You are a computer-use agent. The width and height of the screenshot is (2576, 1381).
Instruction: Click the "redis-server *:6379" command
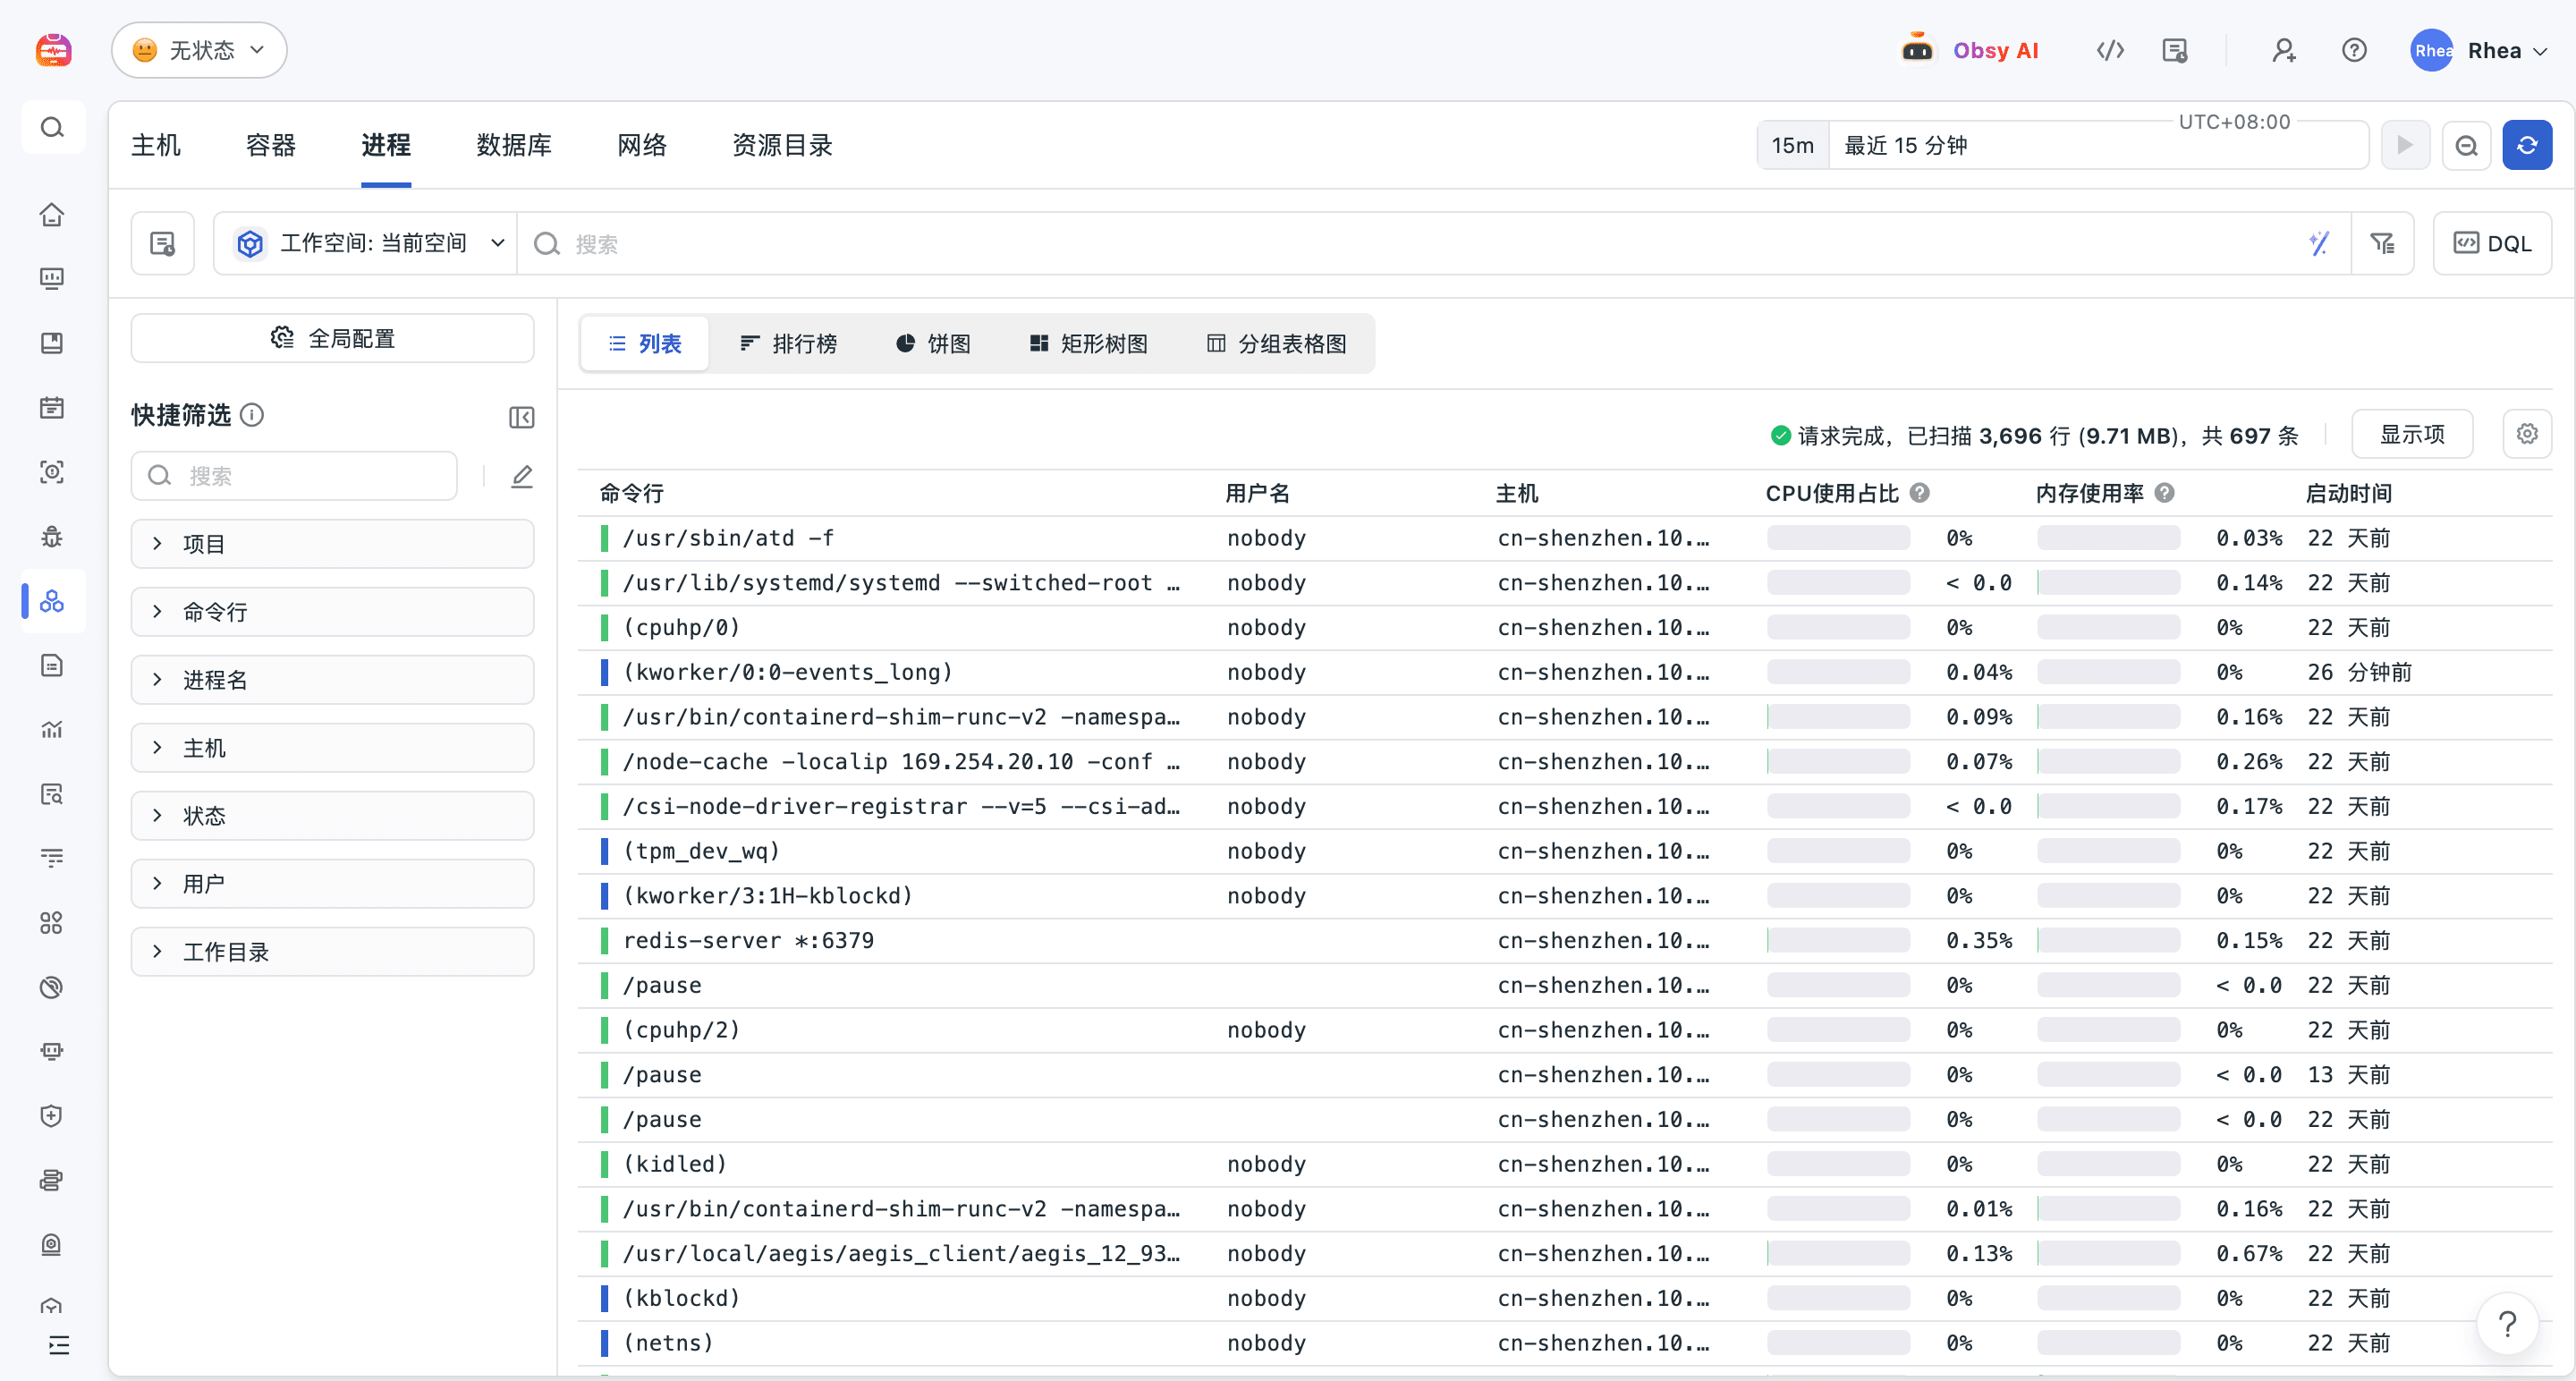click(748, 941)
